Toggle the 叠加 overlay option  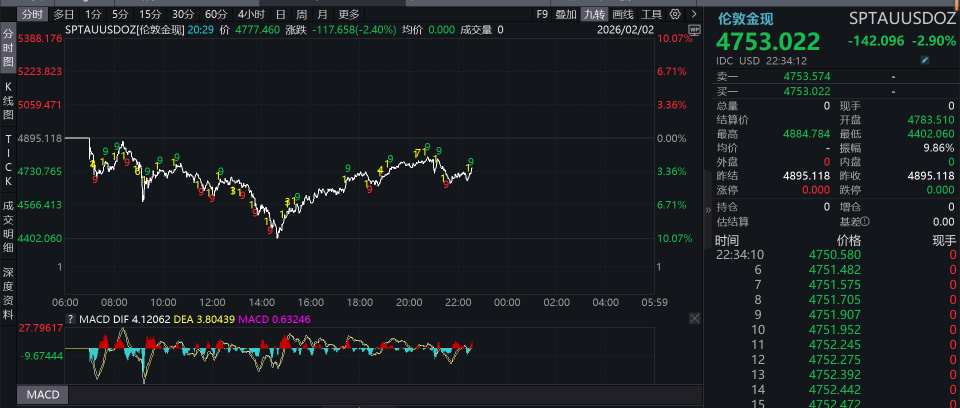(566, 14)
